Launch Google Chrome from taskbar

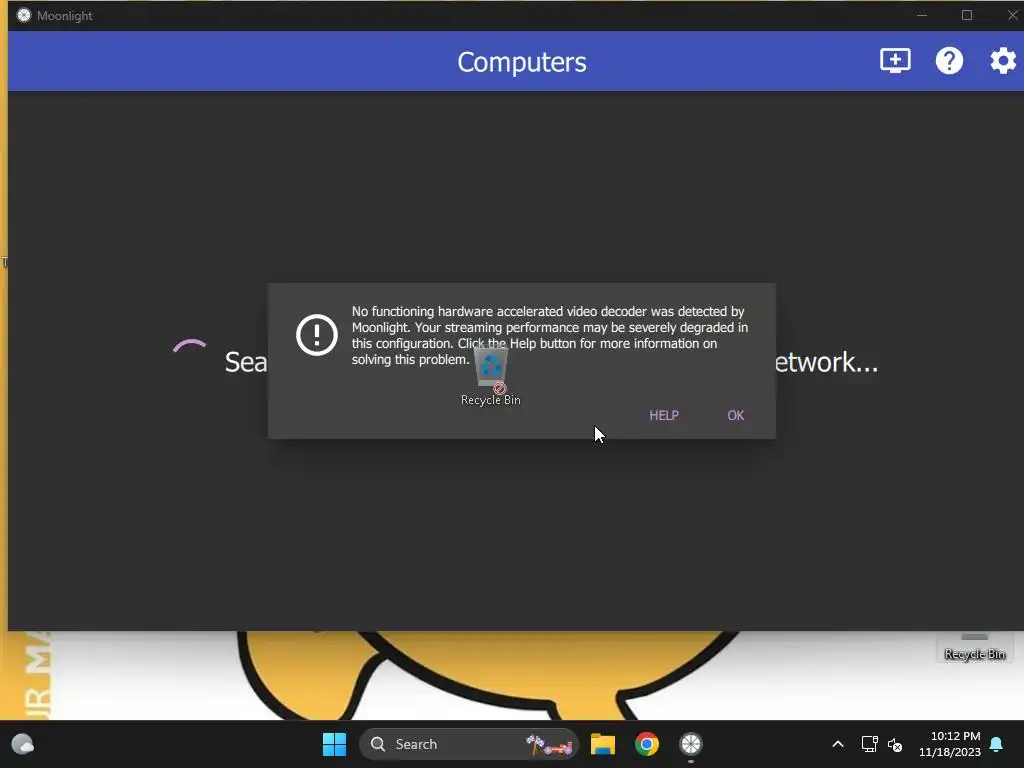[647, 744]
